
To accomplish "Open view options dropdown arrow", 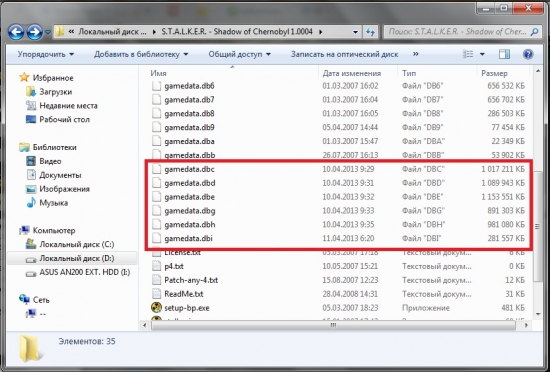I will click(x=482, y=54).
